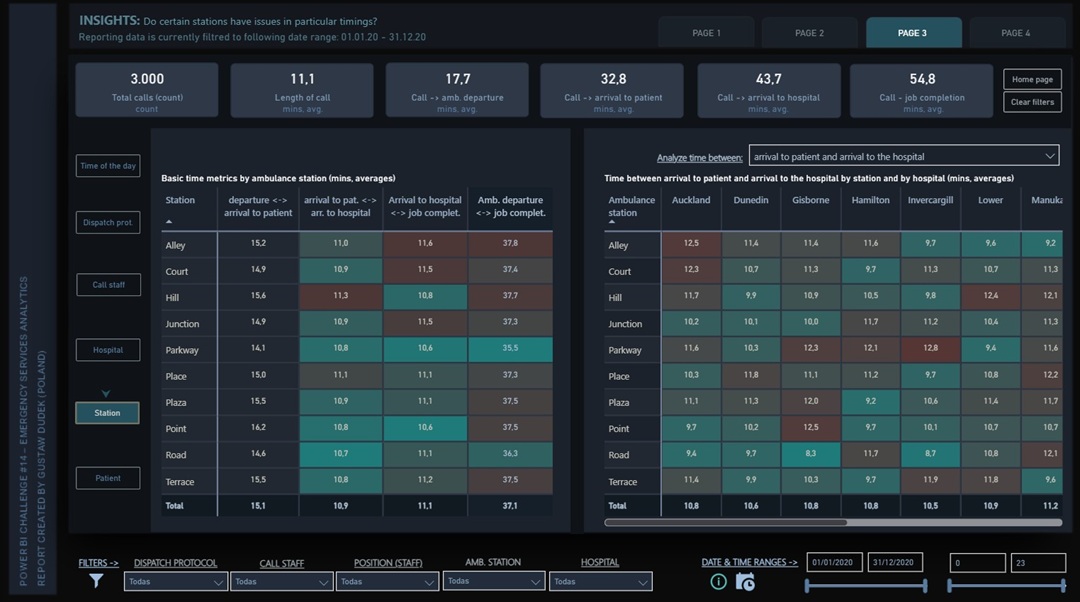Select Time of the day view

pos(108,166)
